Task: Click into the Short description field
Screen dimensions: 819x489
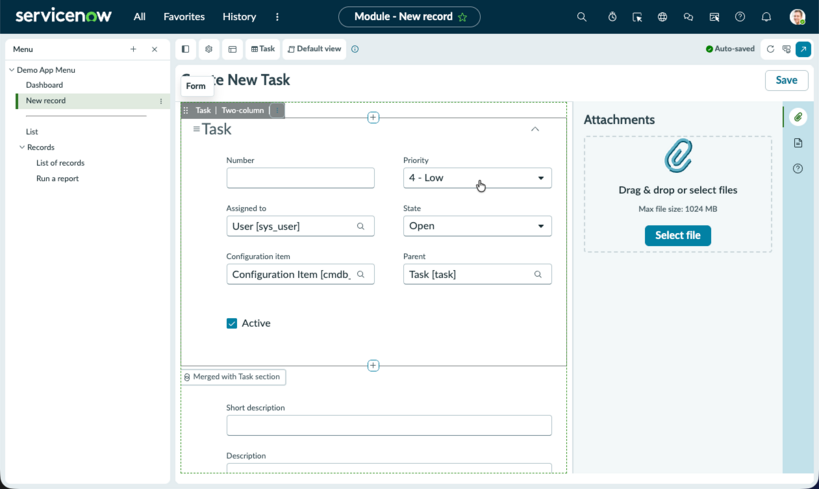Action: click(389, 426)
